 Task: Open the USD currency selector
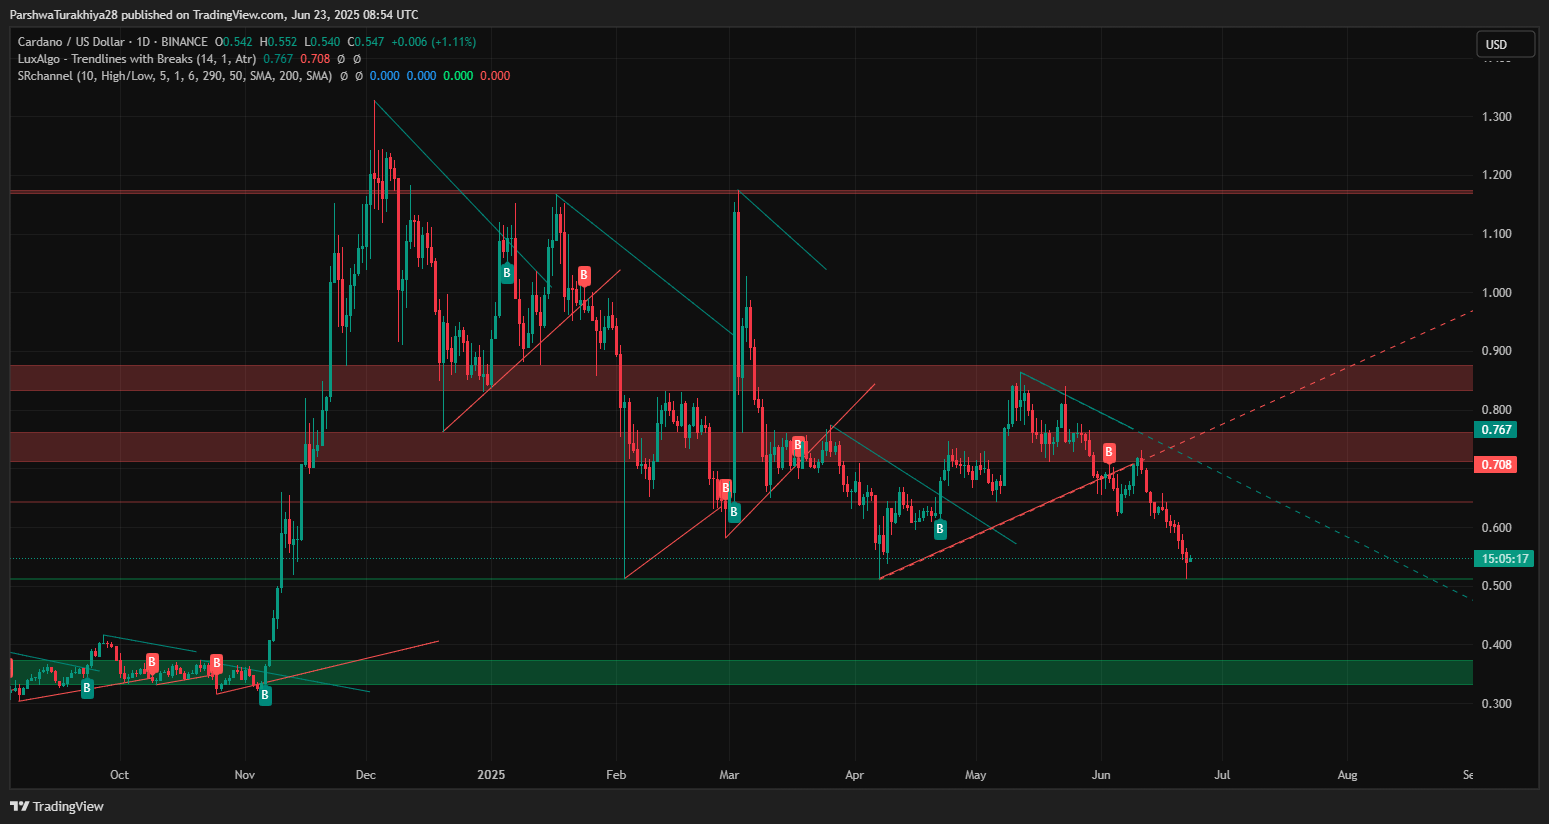1505,44
